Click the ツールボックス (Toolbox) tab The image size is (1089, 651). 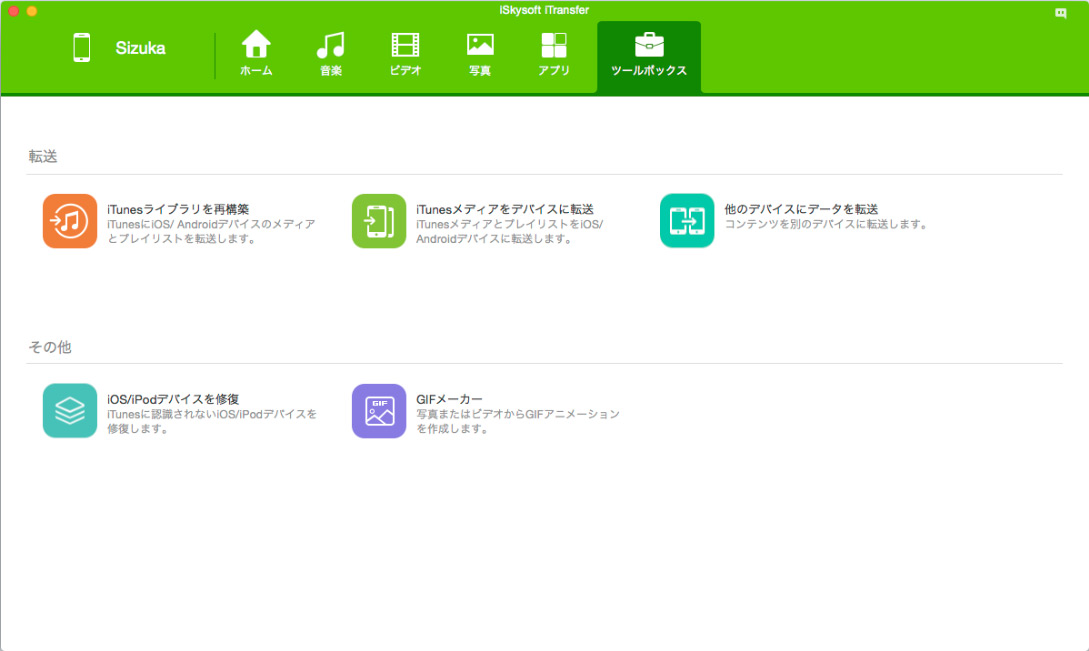[649, 56]
